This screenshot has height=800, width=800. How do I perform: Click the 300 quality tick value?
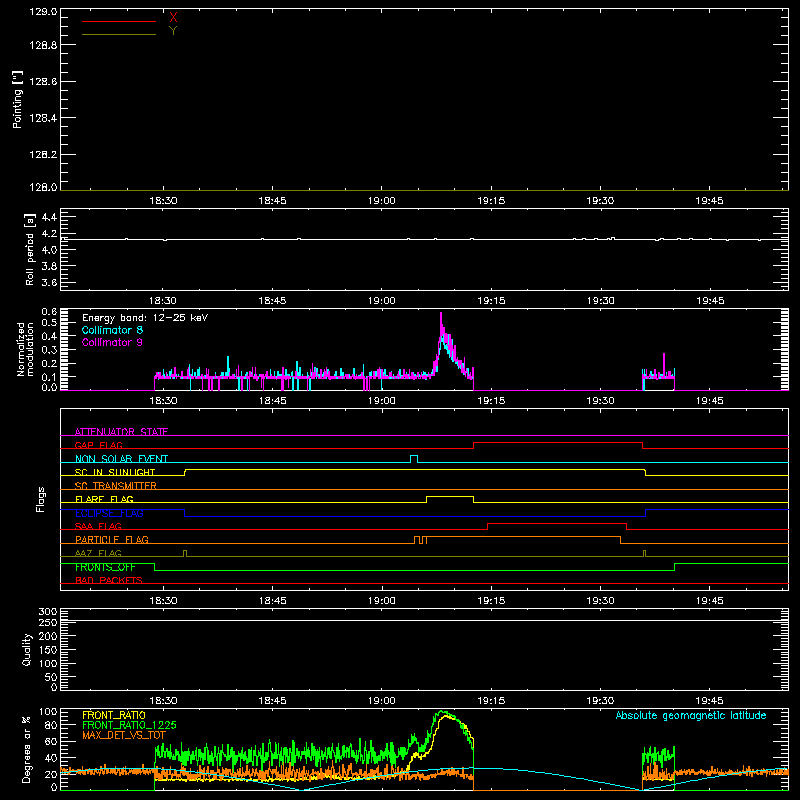[x=48, y=612]
